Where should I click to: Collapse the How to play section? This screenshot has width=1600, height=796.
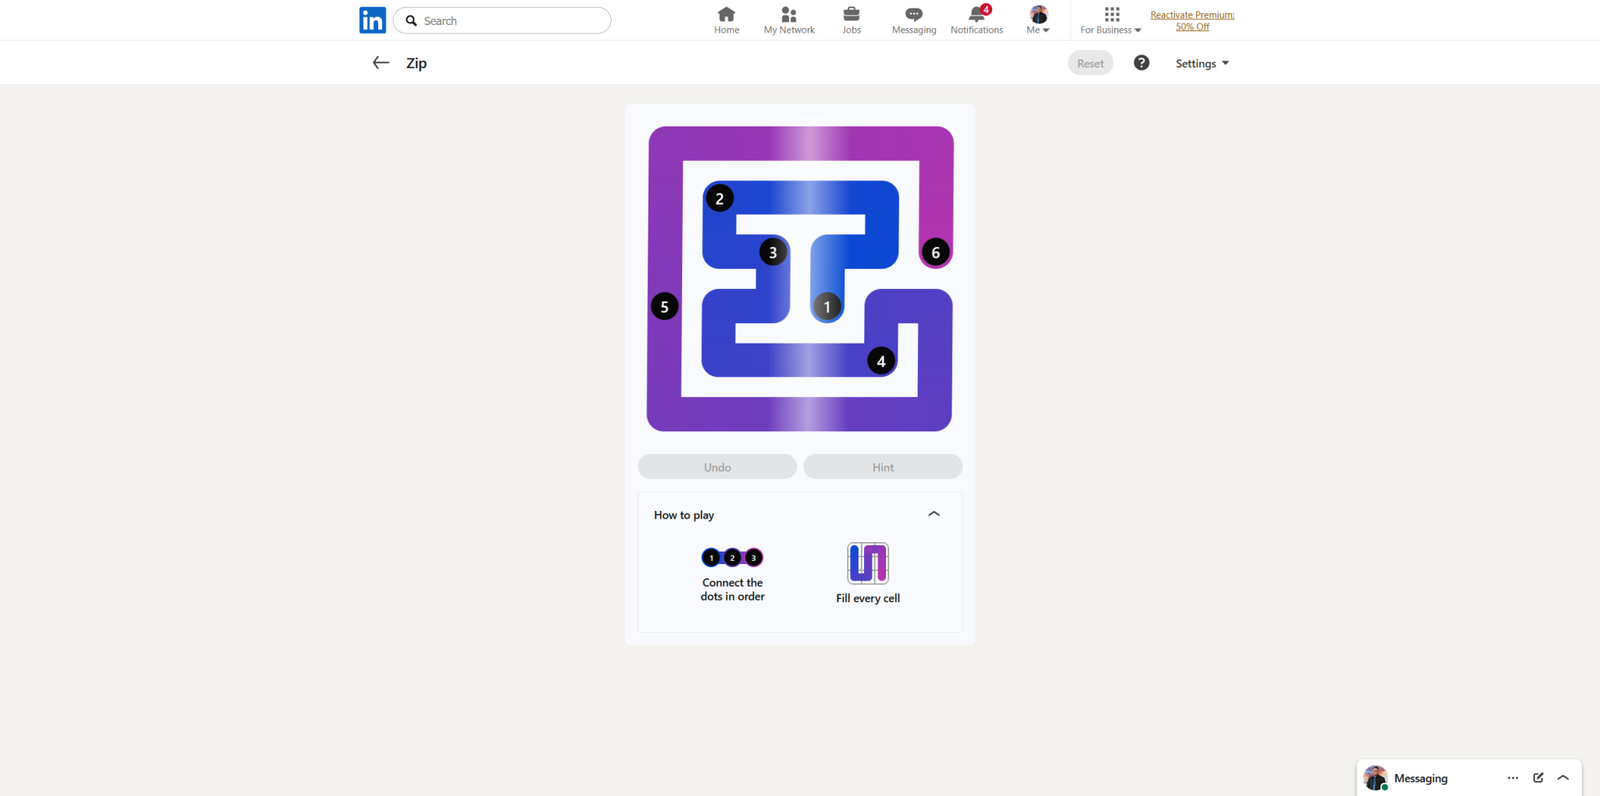pyautogui.click(x=933, y=514)
